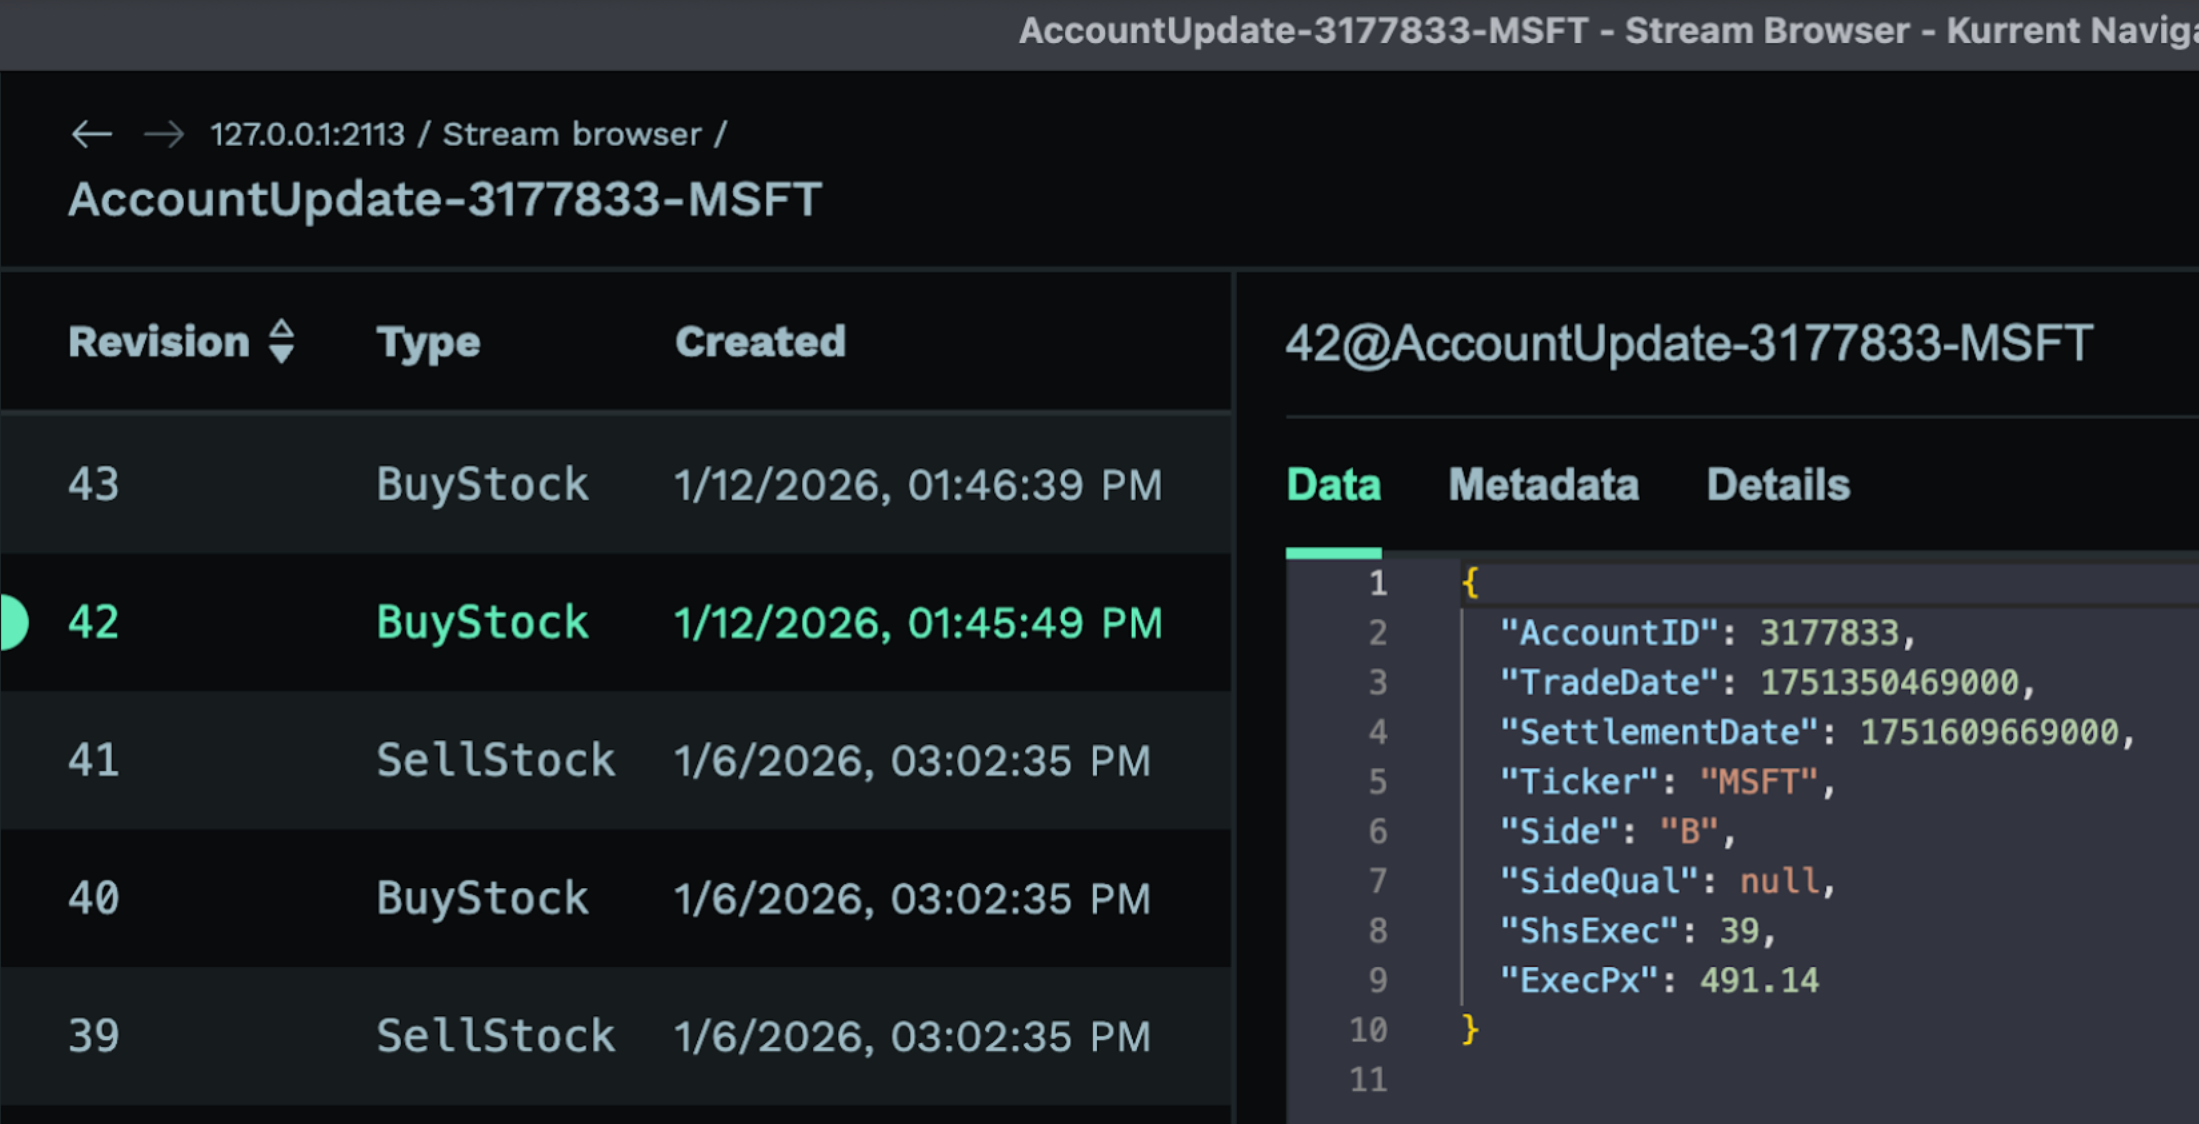The width and height of the screenshot is (2199, 1124).
Task: Select revision 40 BuyStock event row
Action: point(615,898)
